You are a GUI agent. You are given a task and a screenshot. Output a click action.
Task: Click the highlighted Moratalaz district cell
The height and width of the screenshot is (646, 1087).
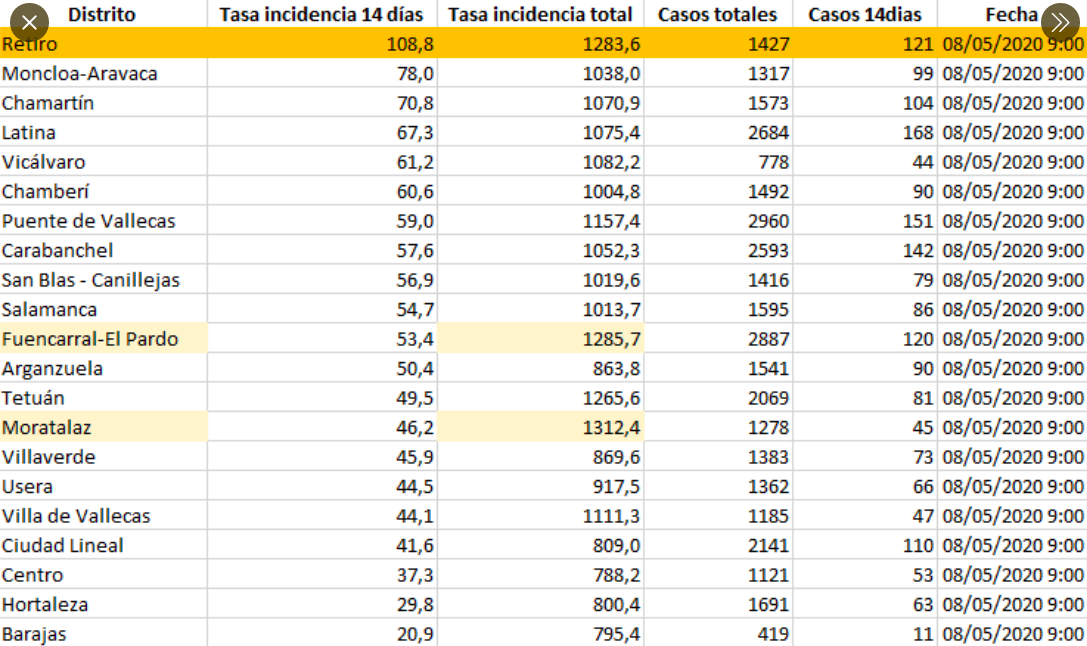click(x=103, y=427)
